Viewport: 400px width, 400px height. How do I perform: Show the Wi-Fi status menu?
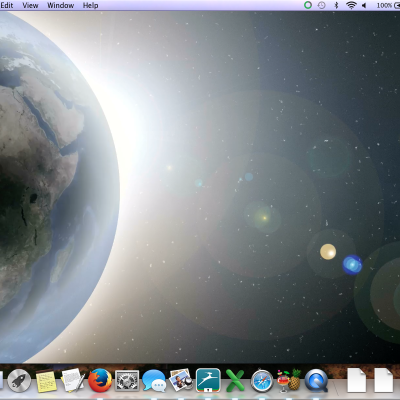[351, 5]
